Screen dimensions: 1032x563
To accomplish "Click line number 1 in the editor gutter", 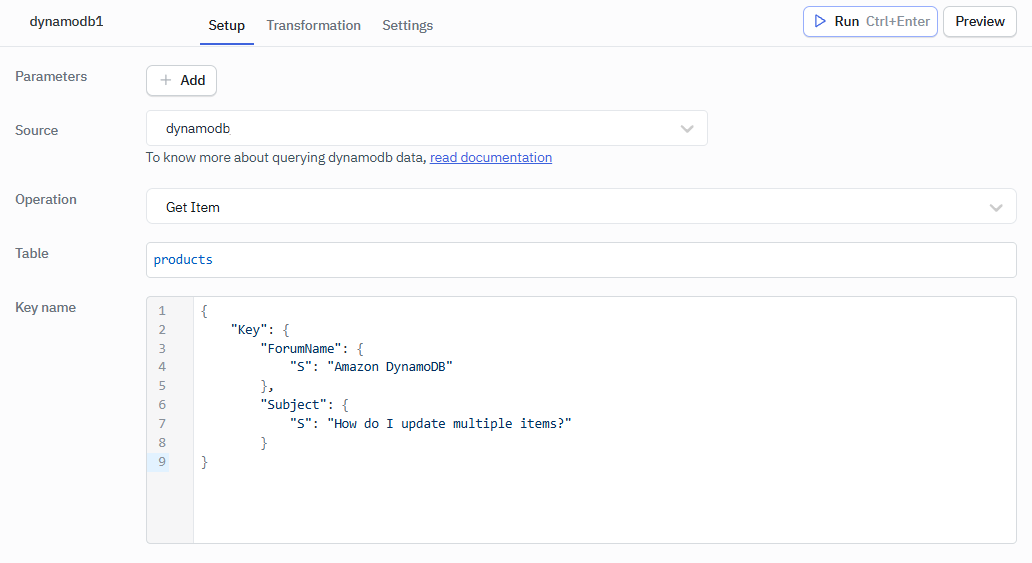I will point(162,311).
